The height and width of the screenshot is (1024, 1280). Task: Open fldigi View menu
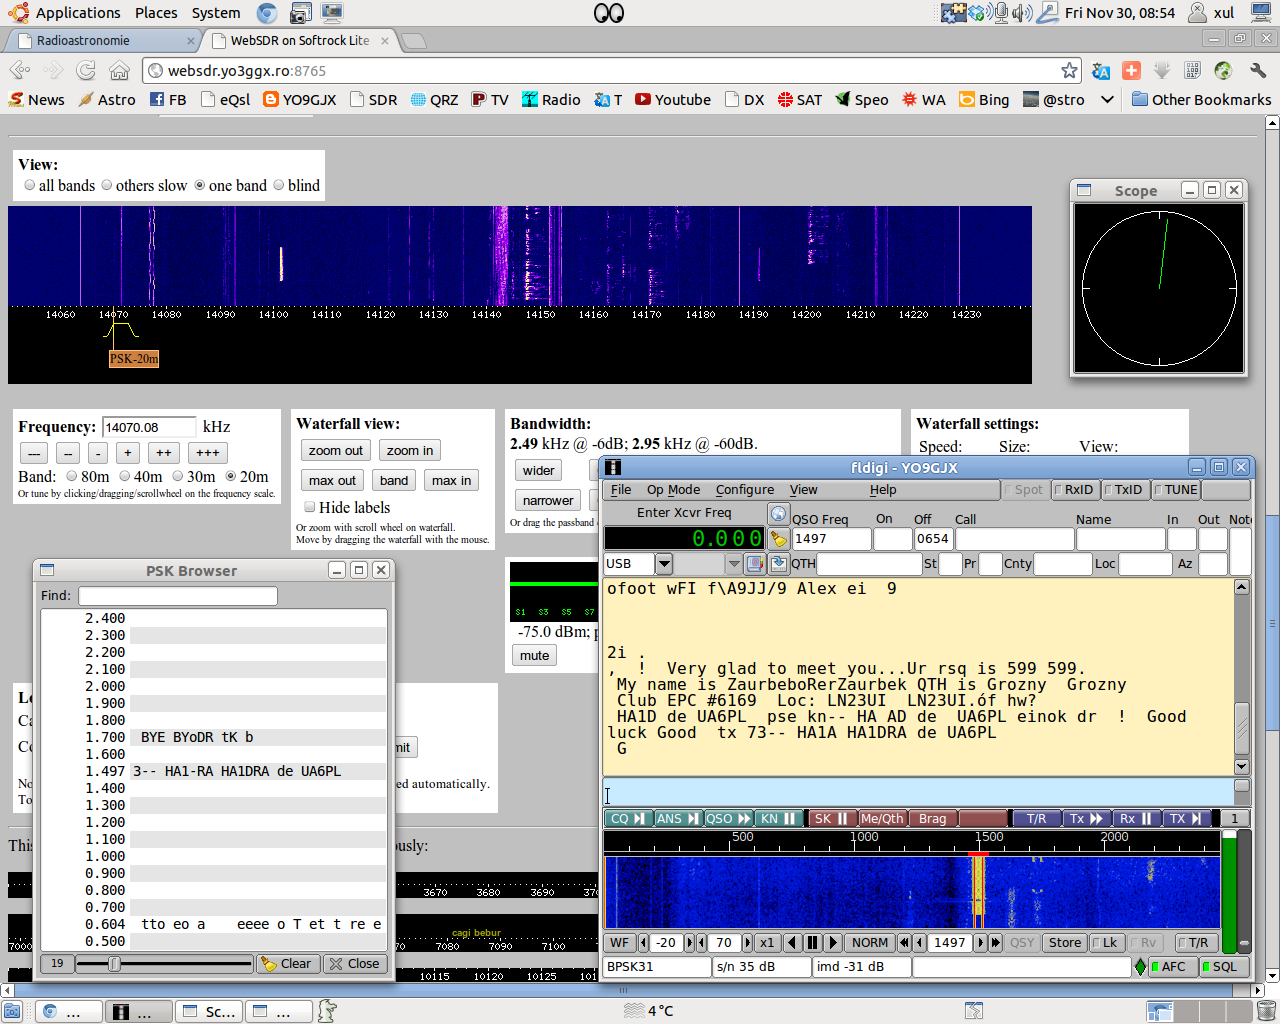pyautogui.click(x=803, y=490)
